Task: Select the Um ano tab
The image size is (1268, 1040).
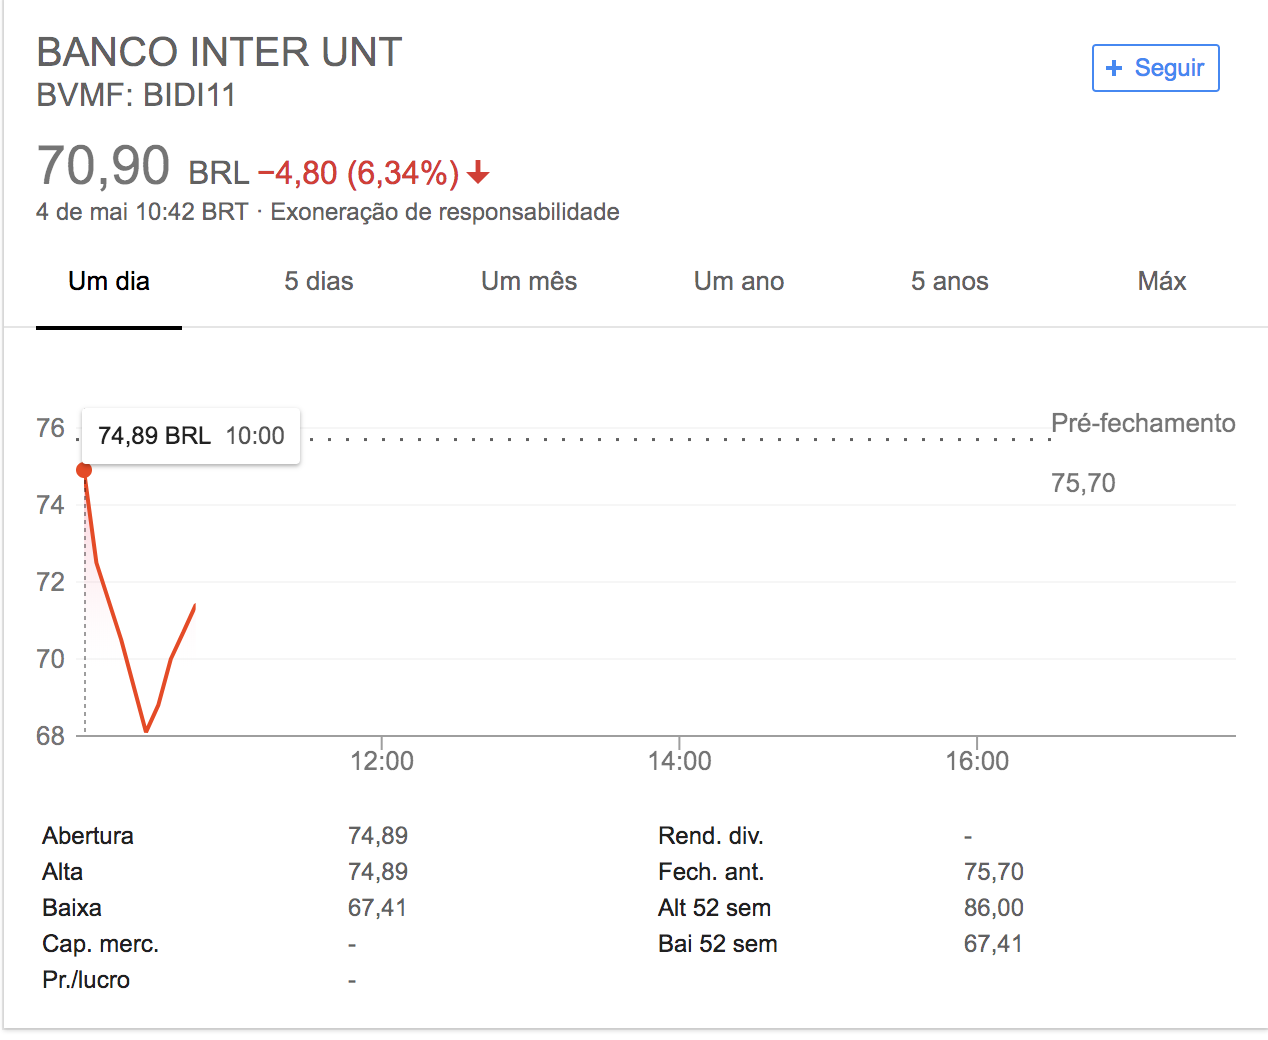Action: (739, 281)
